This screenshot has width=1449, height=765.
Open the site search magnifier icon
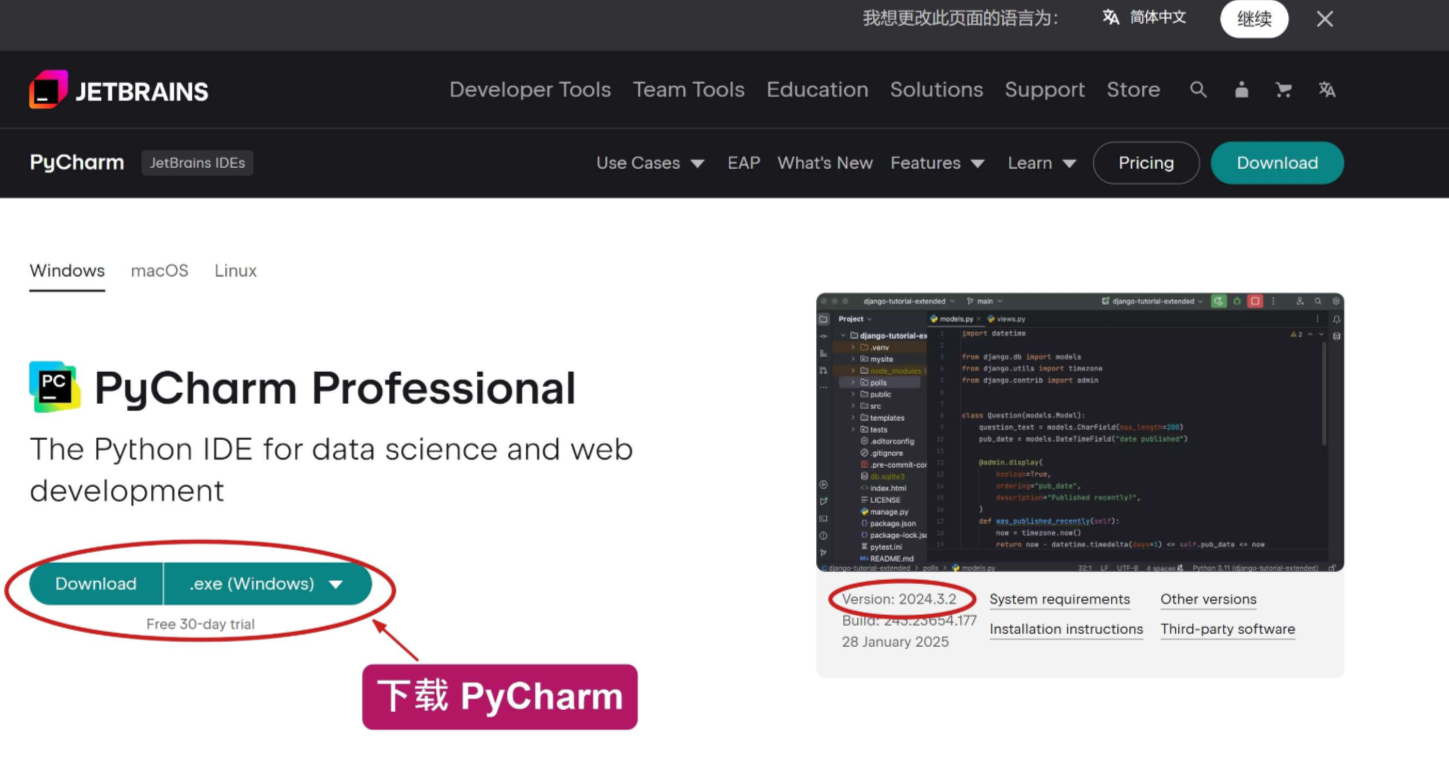pos(1198,90)
